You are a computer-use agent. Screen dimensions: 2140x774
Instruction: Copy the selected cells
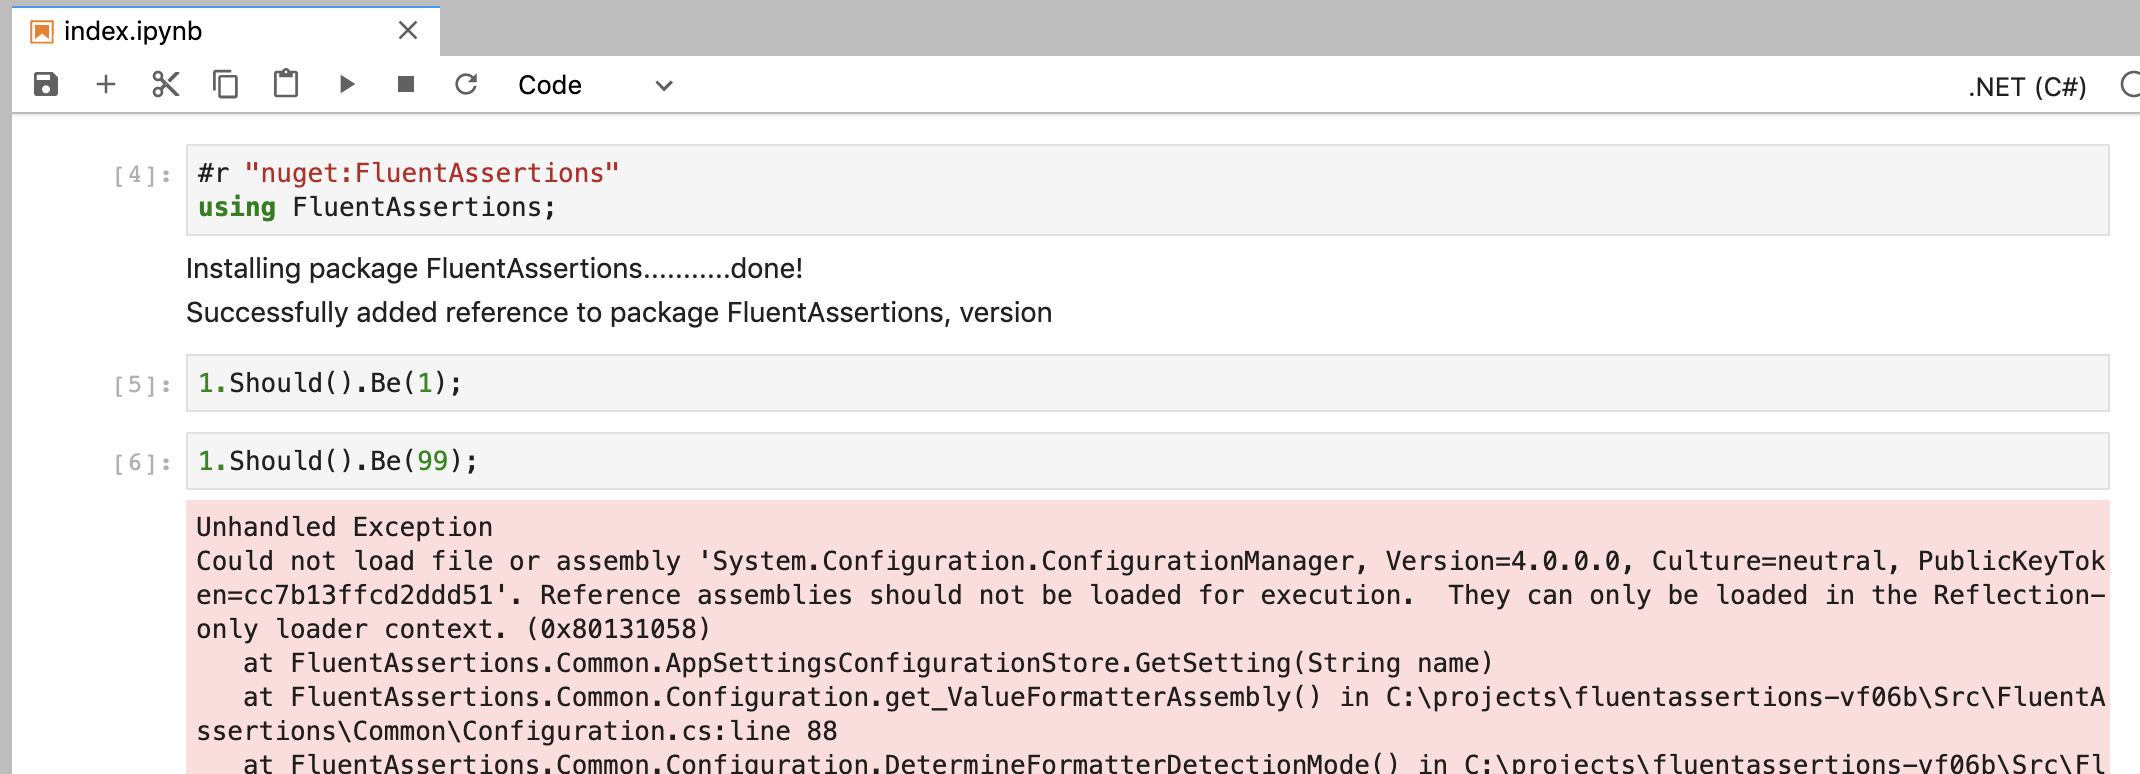(225, 85)
